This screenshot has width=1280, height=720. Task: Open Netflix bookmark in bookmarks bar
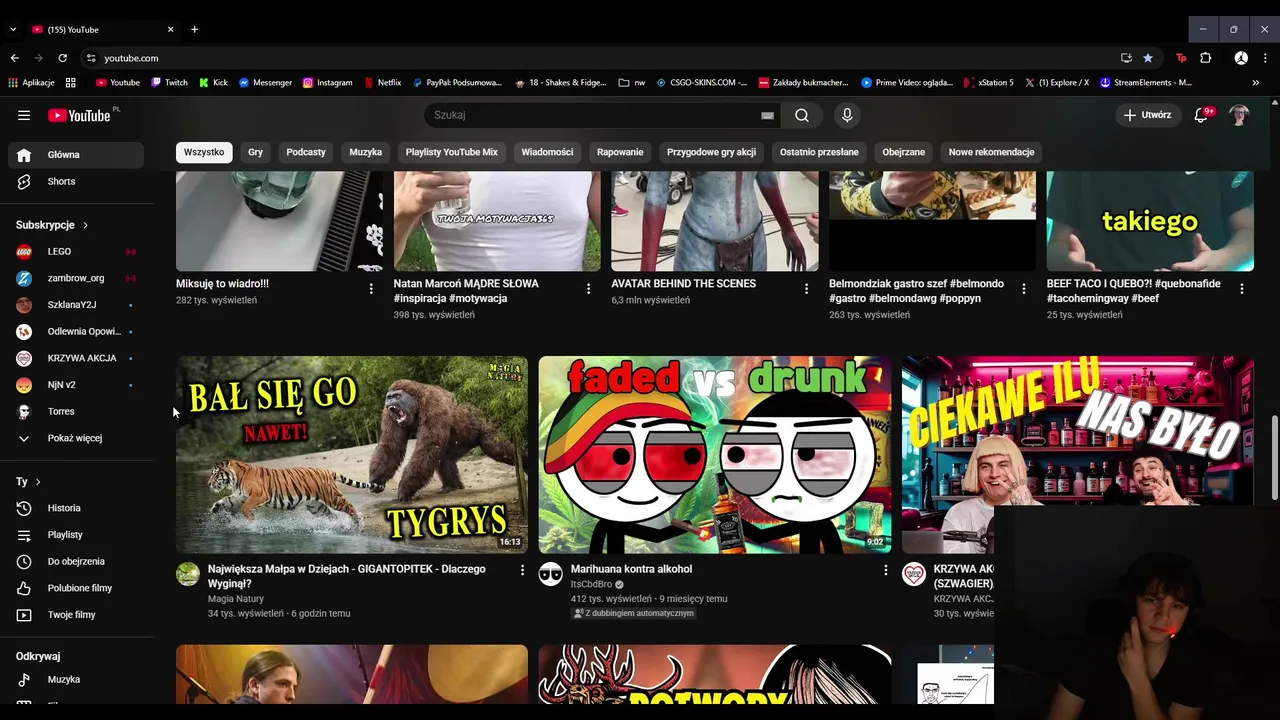[382, 83]
